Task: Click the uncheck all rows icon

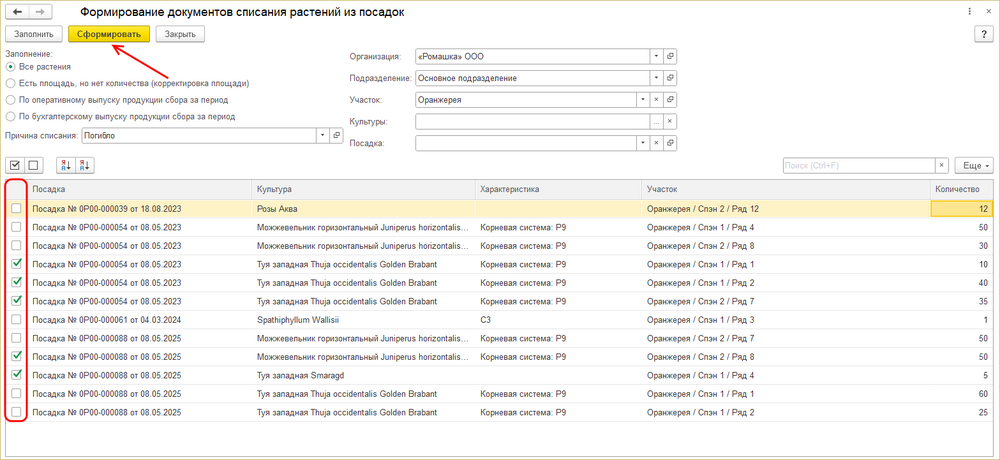Action: 33,165
